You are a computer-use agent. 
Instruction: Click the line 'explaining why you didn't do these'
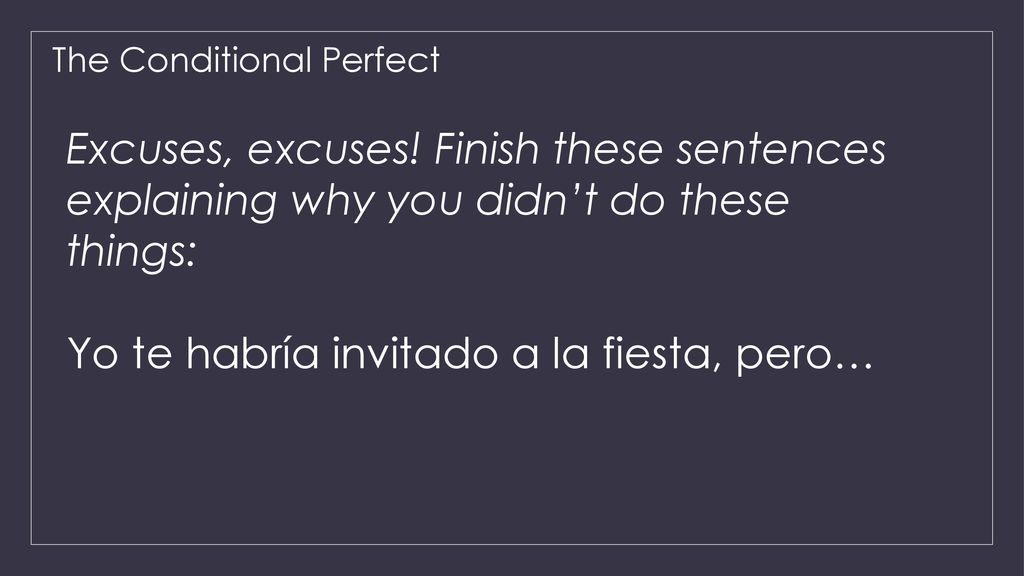click(428, 201)
